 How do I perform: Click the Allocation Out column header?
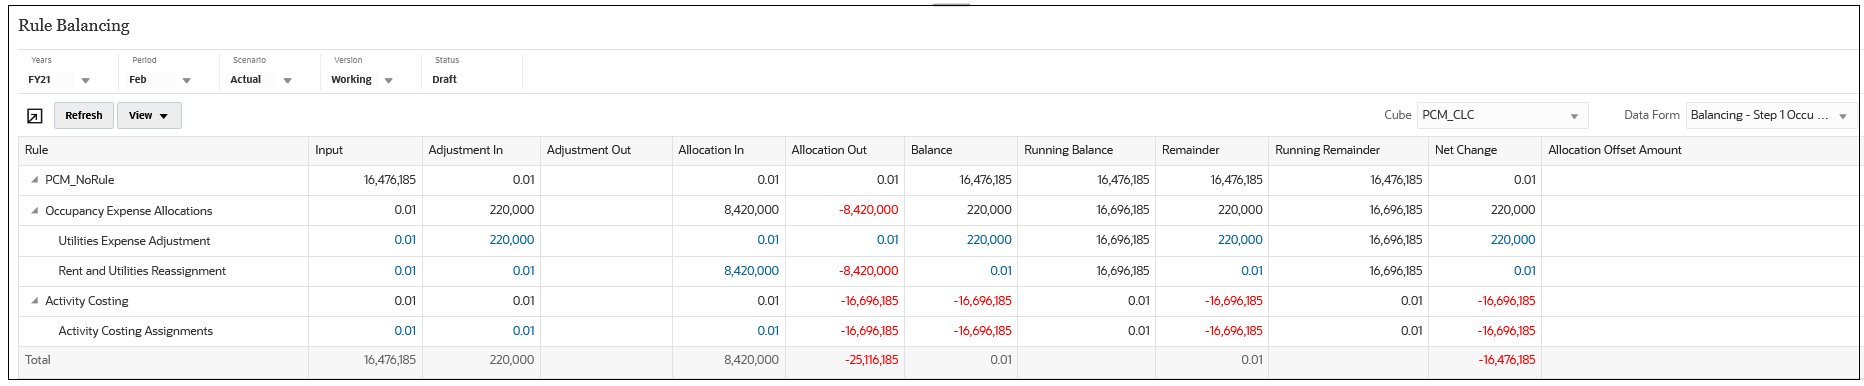pos(845,150)
